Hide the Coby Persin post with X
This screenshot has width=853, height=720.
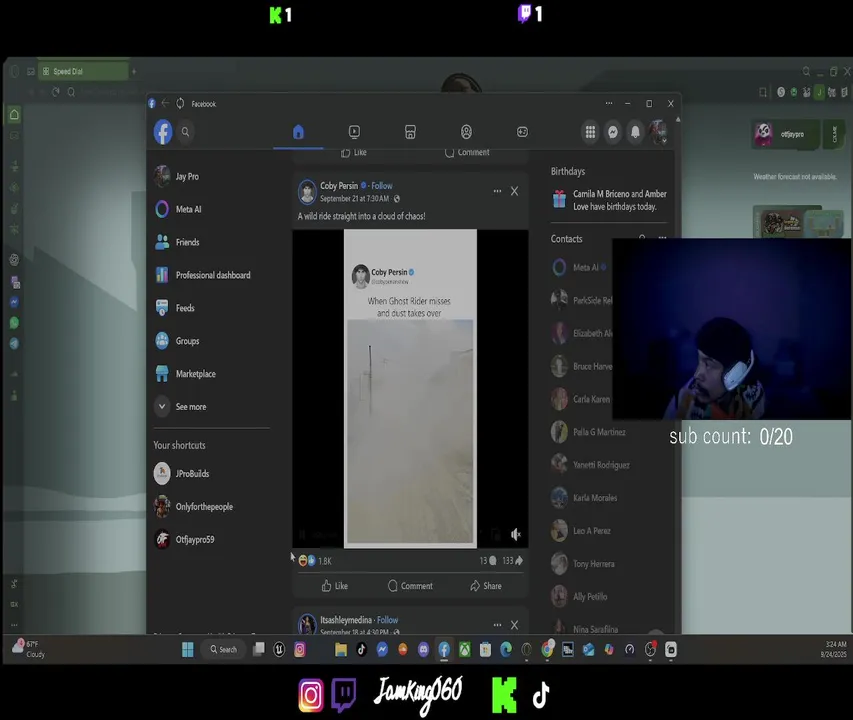coord(514,191)
